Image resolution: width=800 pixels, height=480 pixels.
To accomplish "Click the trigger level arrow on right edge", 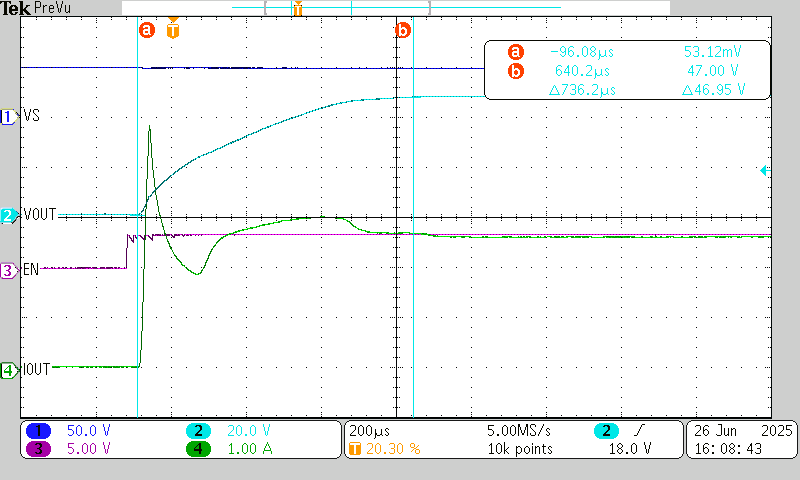I will point(765,171).
